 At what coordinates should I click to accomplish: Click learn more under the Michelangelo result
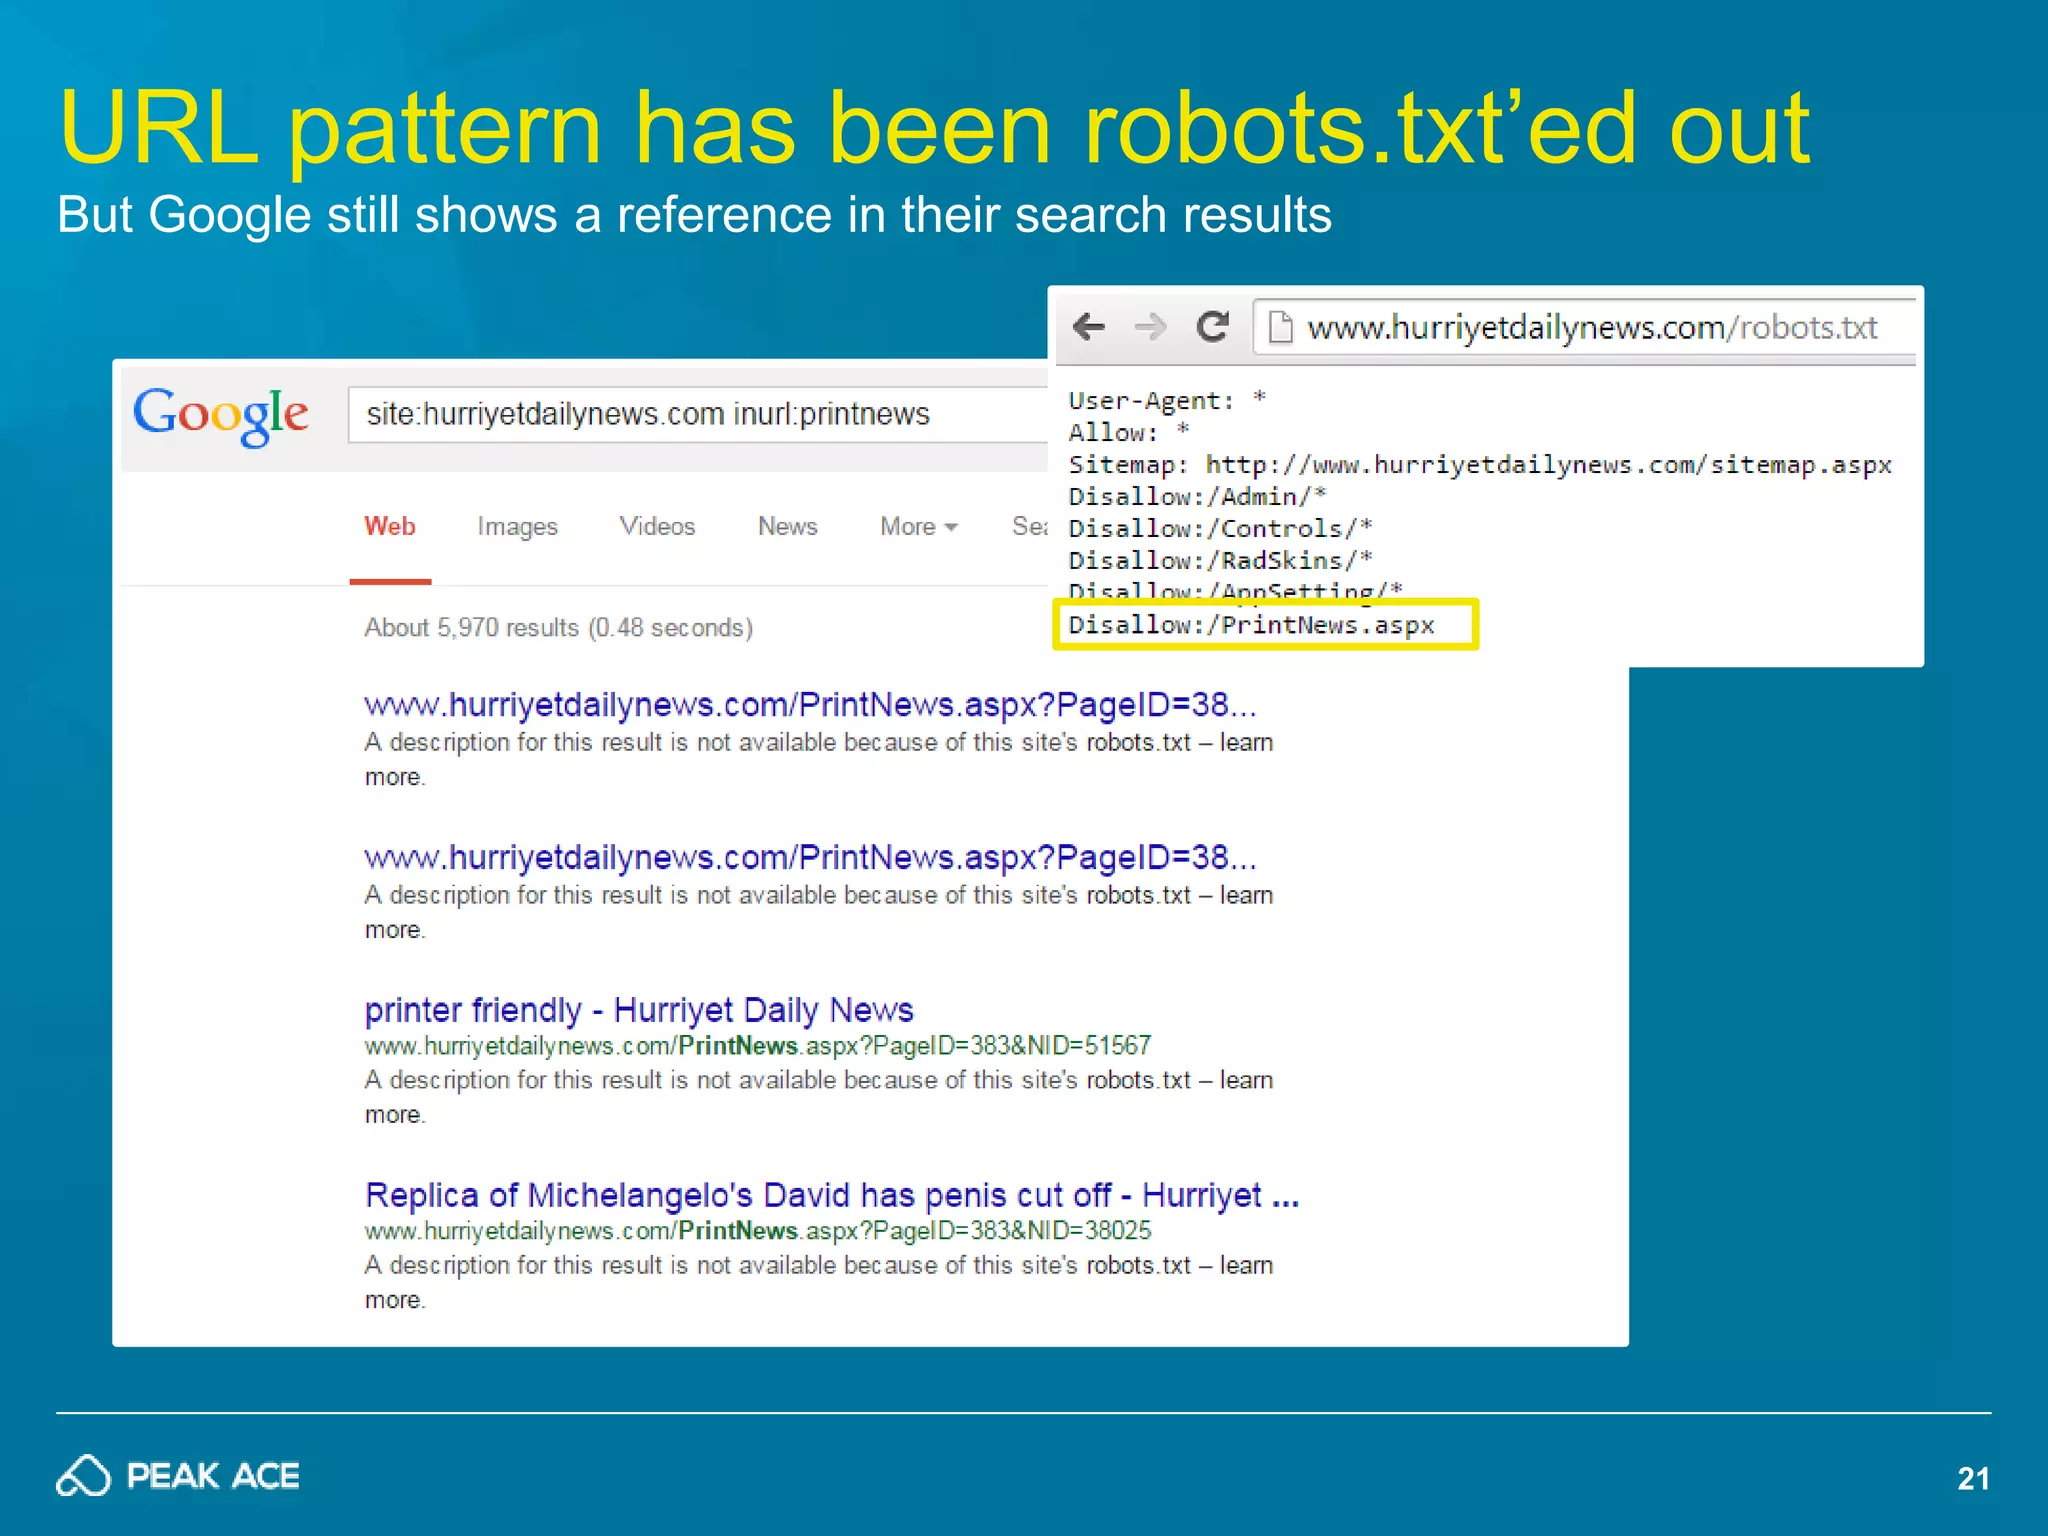(1246, 1266)
